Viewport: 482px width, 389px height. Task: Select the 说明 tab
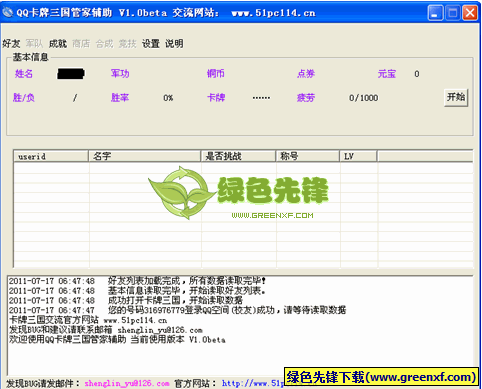[174, 44]
